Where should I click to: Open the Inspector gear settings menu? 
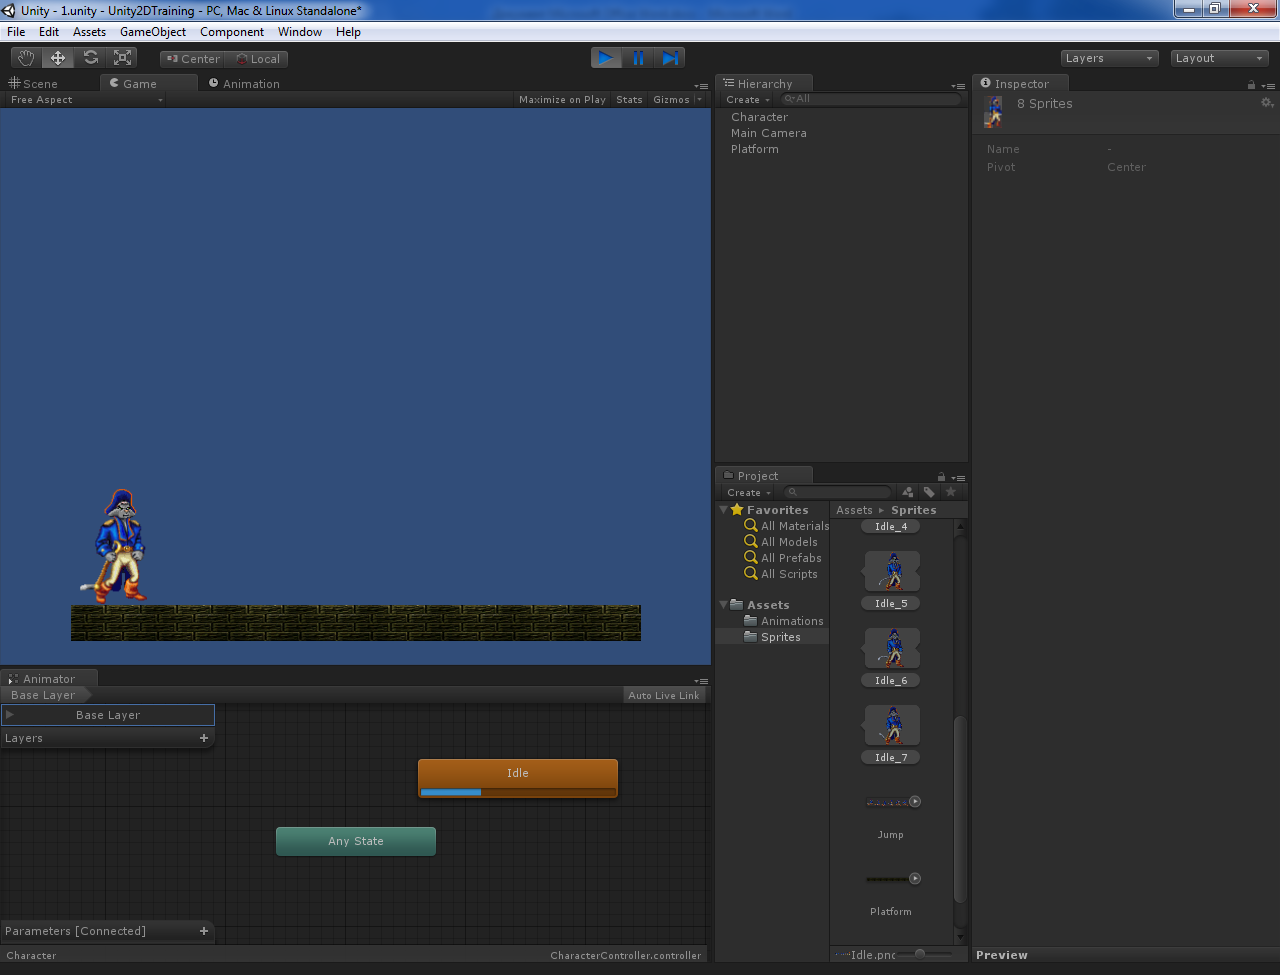pyautogui.click(x=1267, y=103)
